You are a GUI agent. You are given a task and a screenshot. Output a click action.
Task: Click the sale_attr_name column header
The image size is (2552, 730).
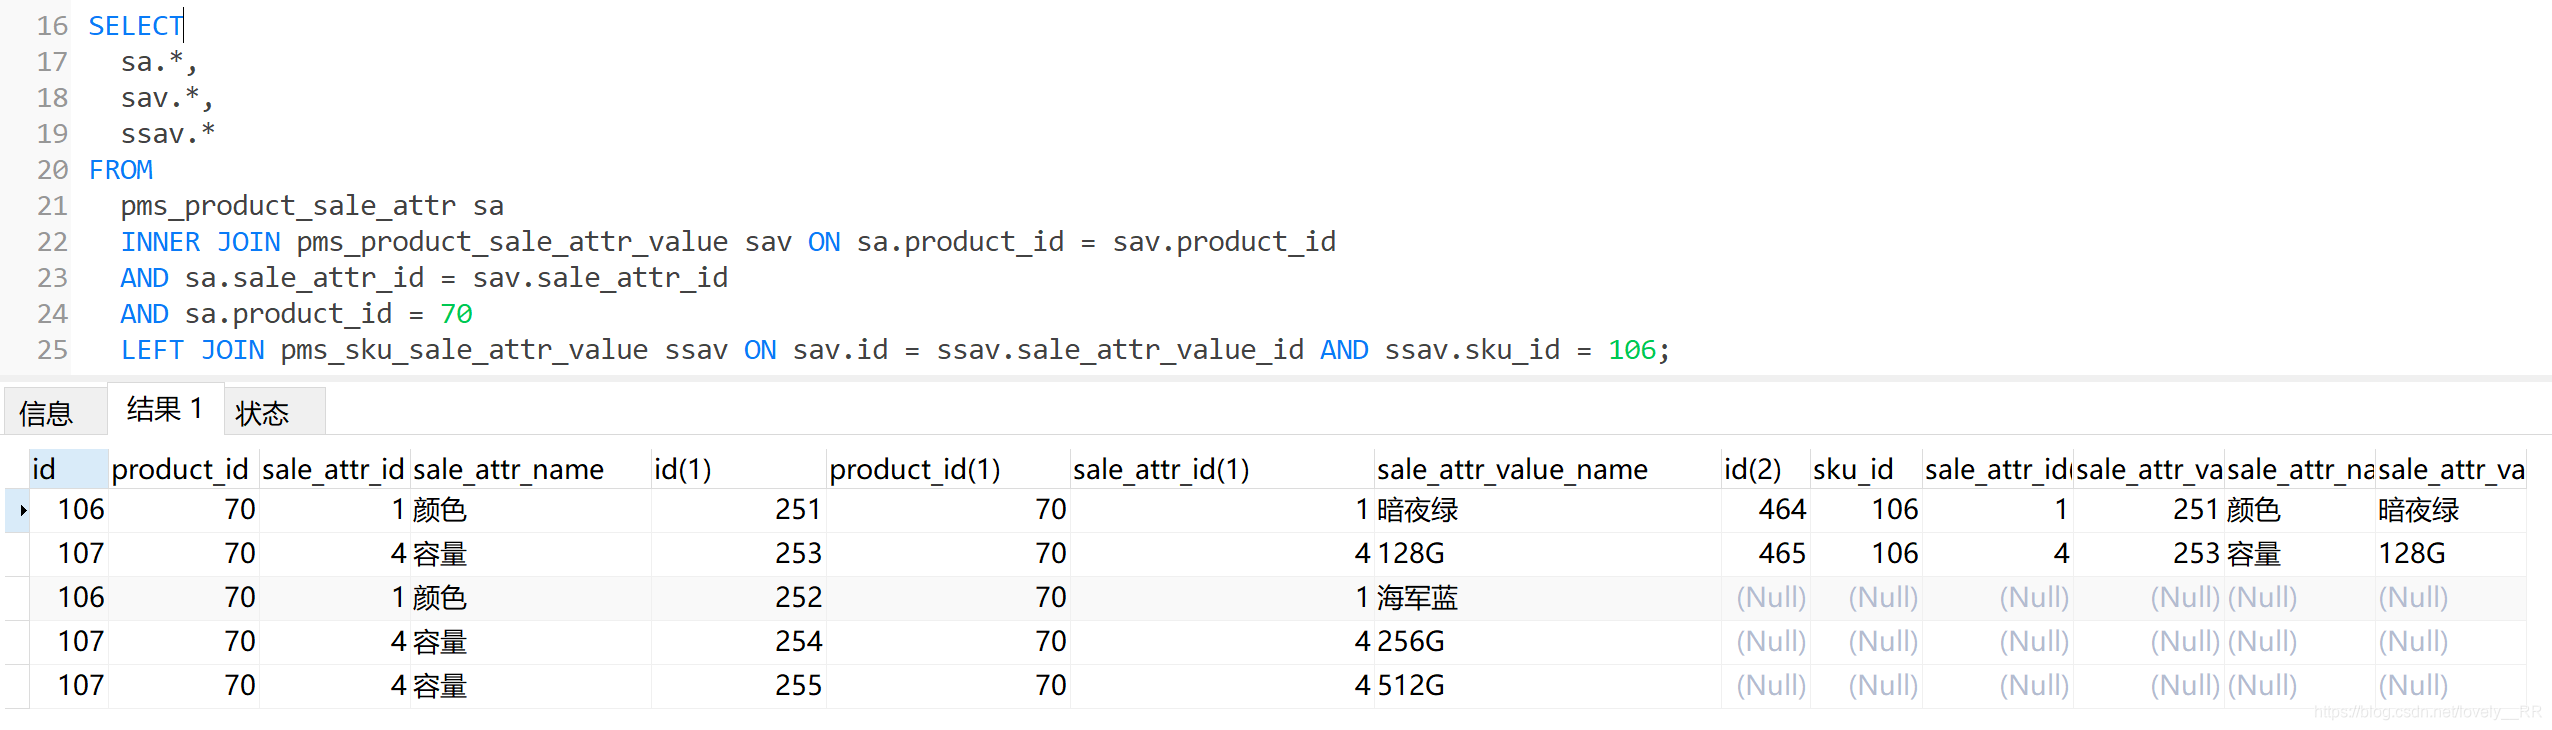point(508,469)
